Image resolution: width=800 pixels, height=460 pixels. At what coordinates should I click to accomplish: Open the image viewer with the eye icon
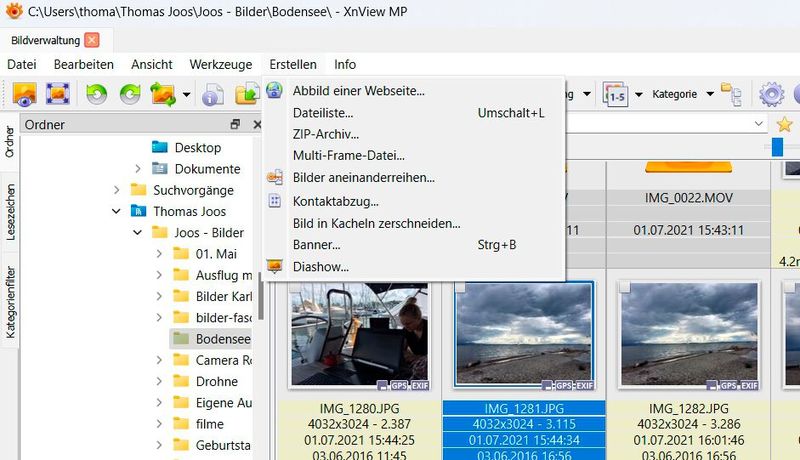pyautogui.click(x=24, y=94)
